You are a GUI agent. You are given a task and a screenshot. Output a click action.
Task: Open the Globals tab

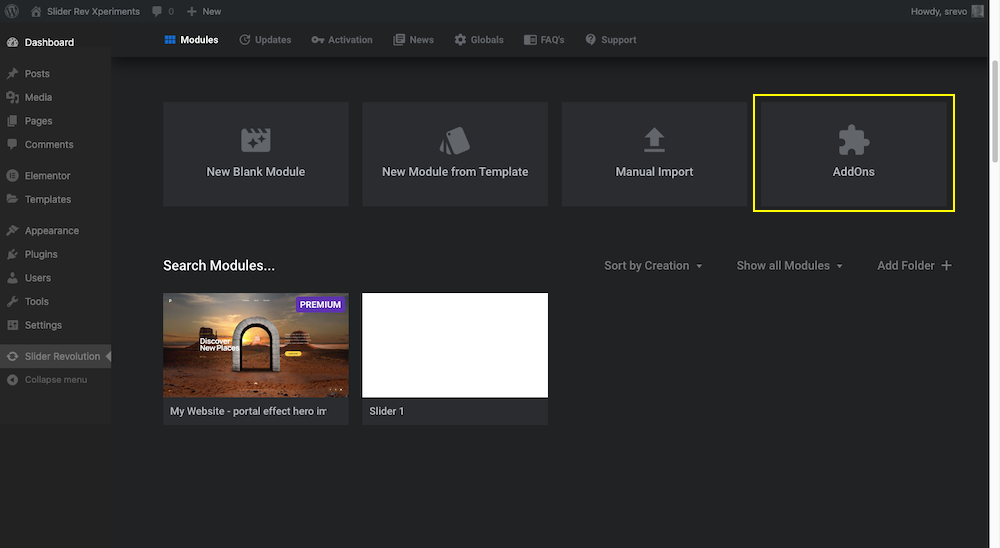[x=479, y=40]
